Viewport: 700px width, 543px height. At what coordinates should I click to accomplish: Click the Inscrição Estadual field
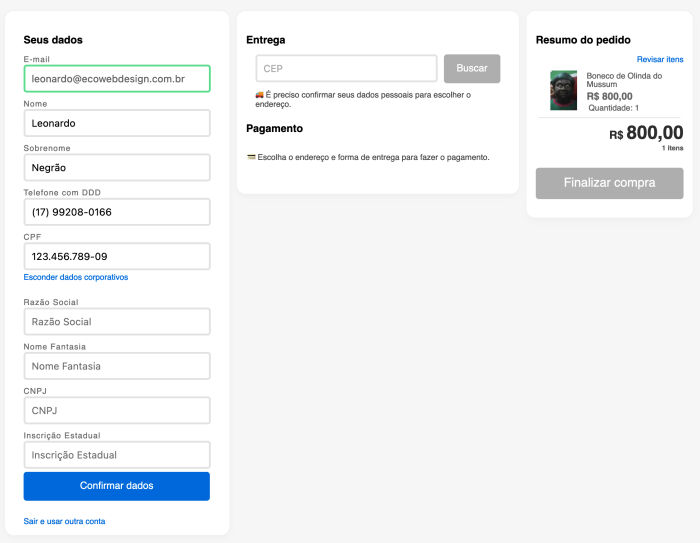tap(116, 455)
